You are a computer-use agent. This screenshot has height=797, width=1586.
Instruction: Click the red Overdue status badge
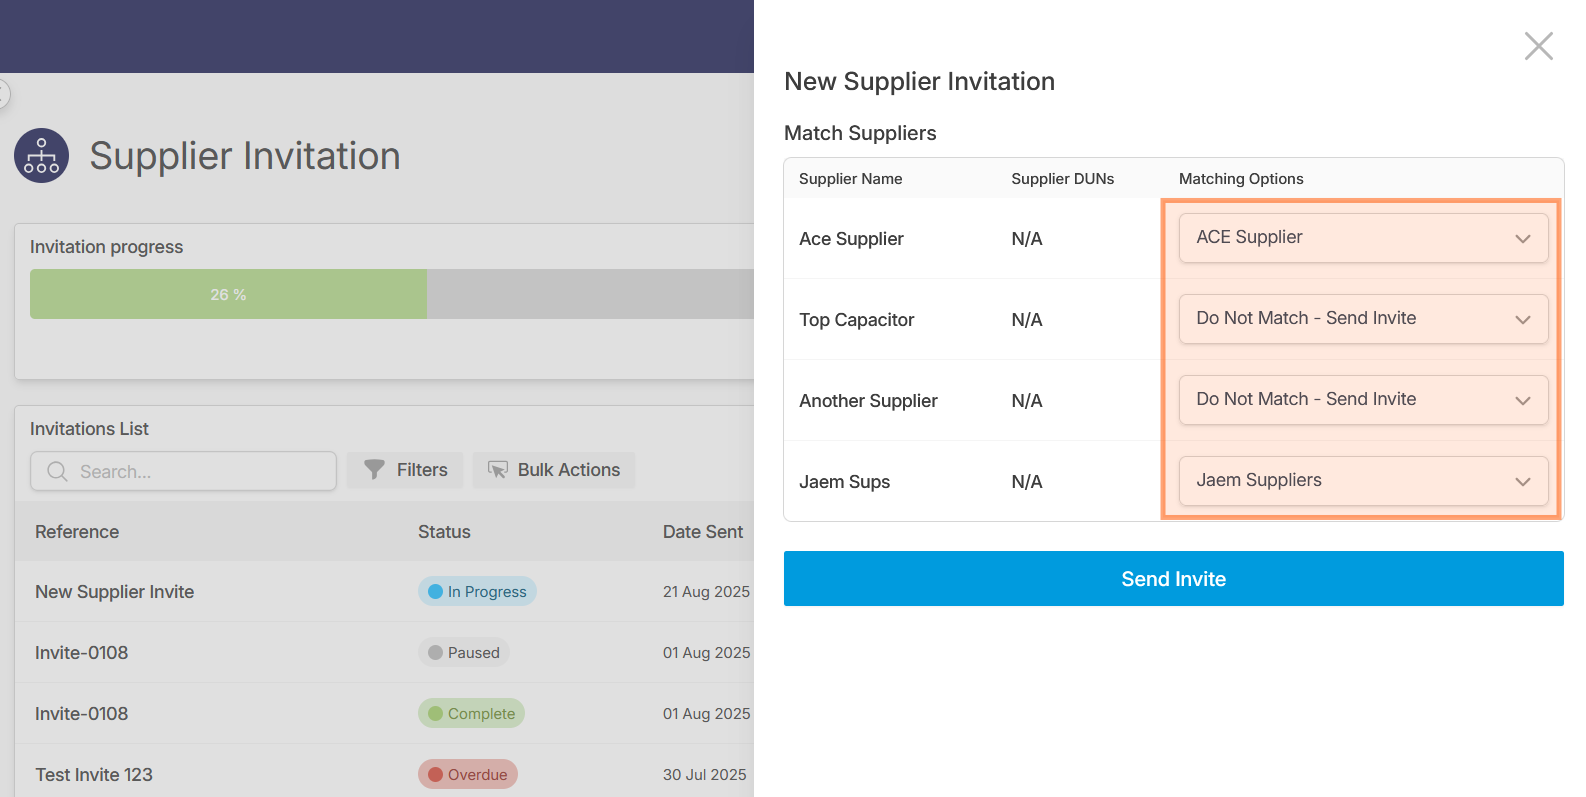pyautogui.click(x=467, y=775)
